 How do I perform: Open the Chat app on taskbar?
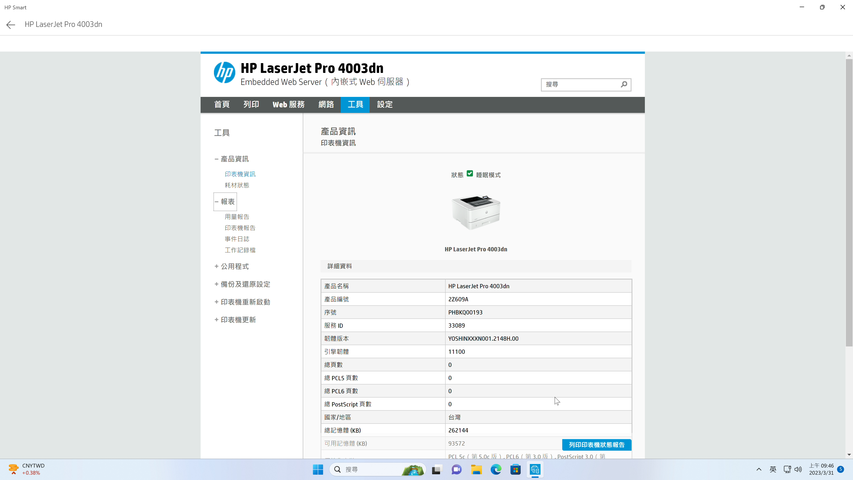coord(456,470)
